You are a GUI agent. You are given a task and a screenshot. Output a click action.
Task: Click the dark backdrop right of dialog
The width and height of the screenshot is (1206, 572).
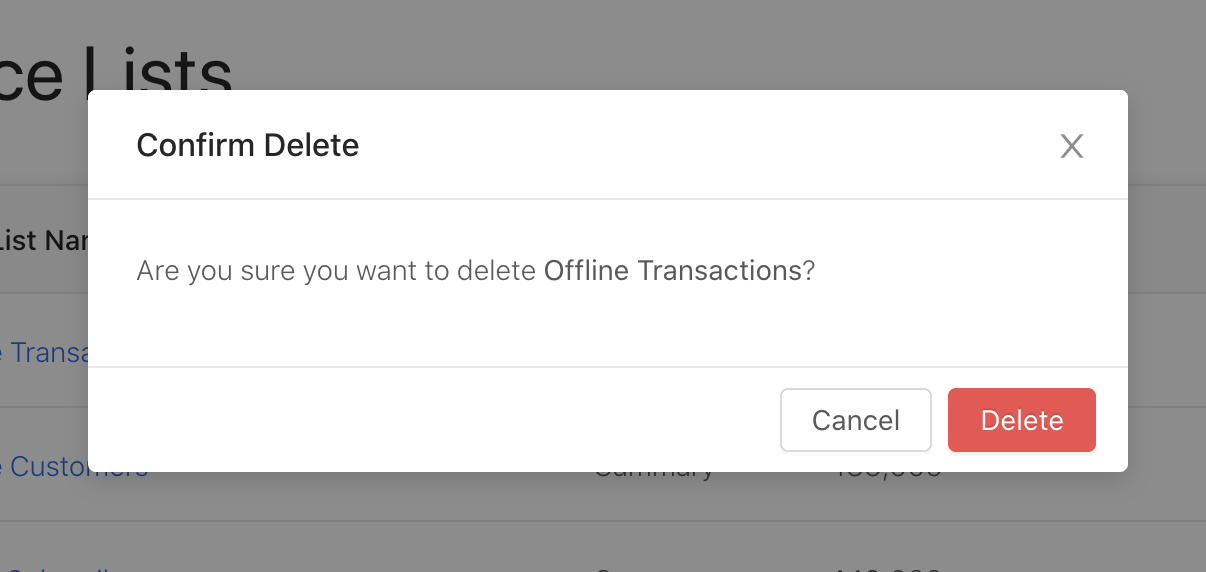[1167, 300]
